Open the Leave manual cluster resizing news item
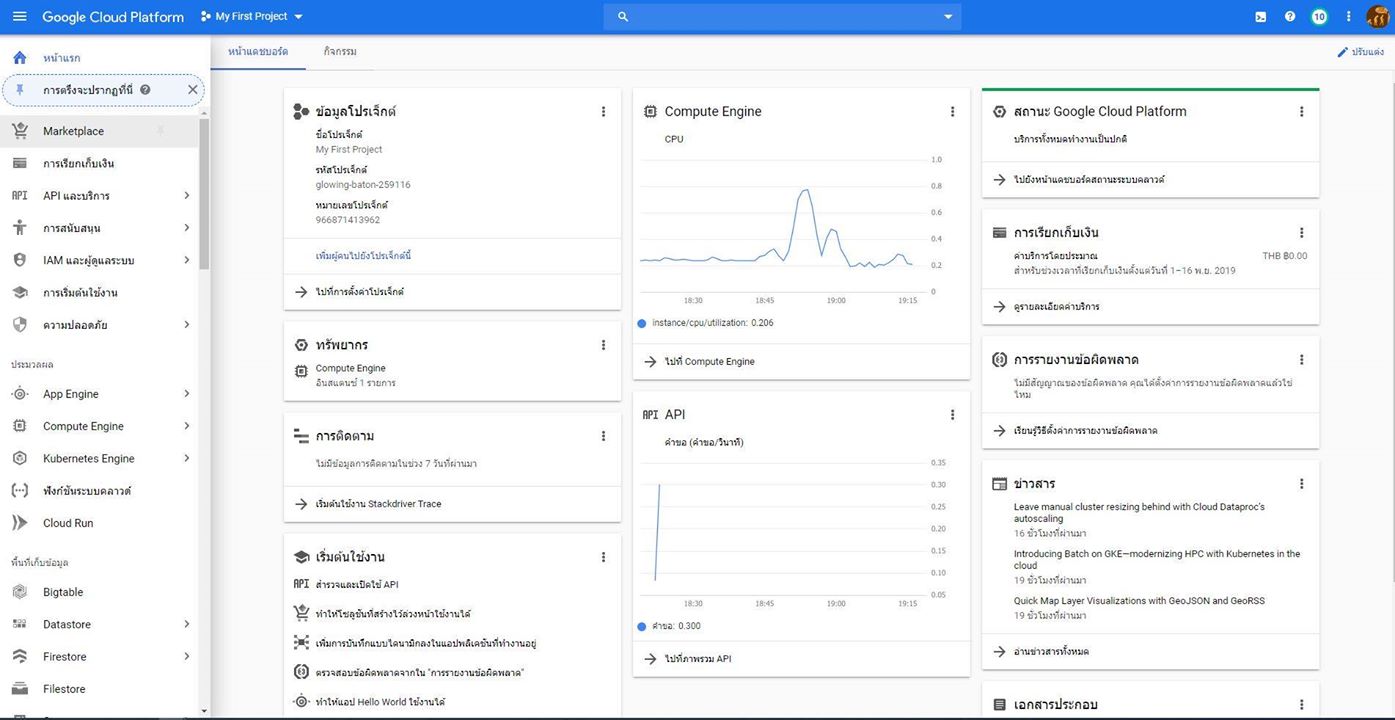This screenshot has height=720, width=1395. 1139,513
